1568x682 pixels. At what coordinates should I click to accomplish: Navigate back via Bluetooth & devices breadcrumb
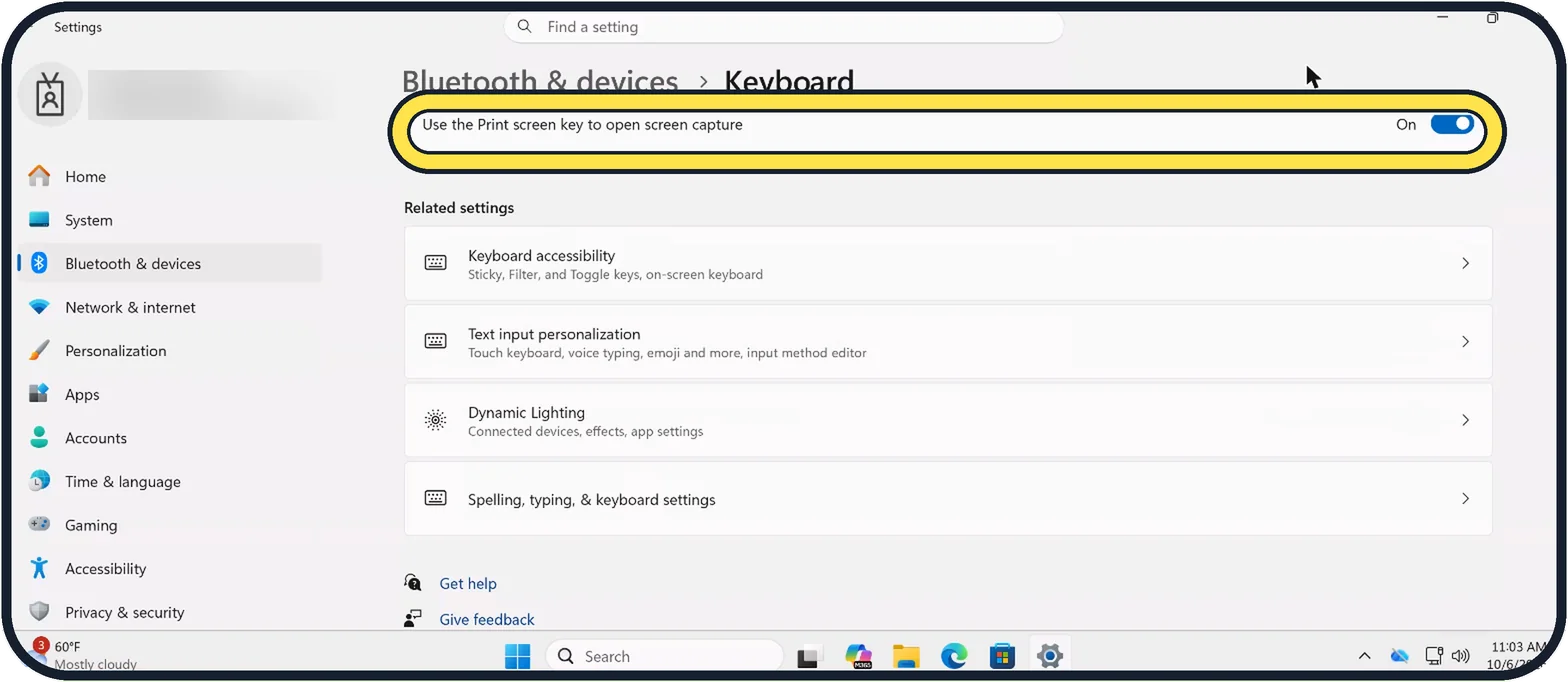tap(540, 81)
